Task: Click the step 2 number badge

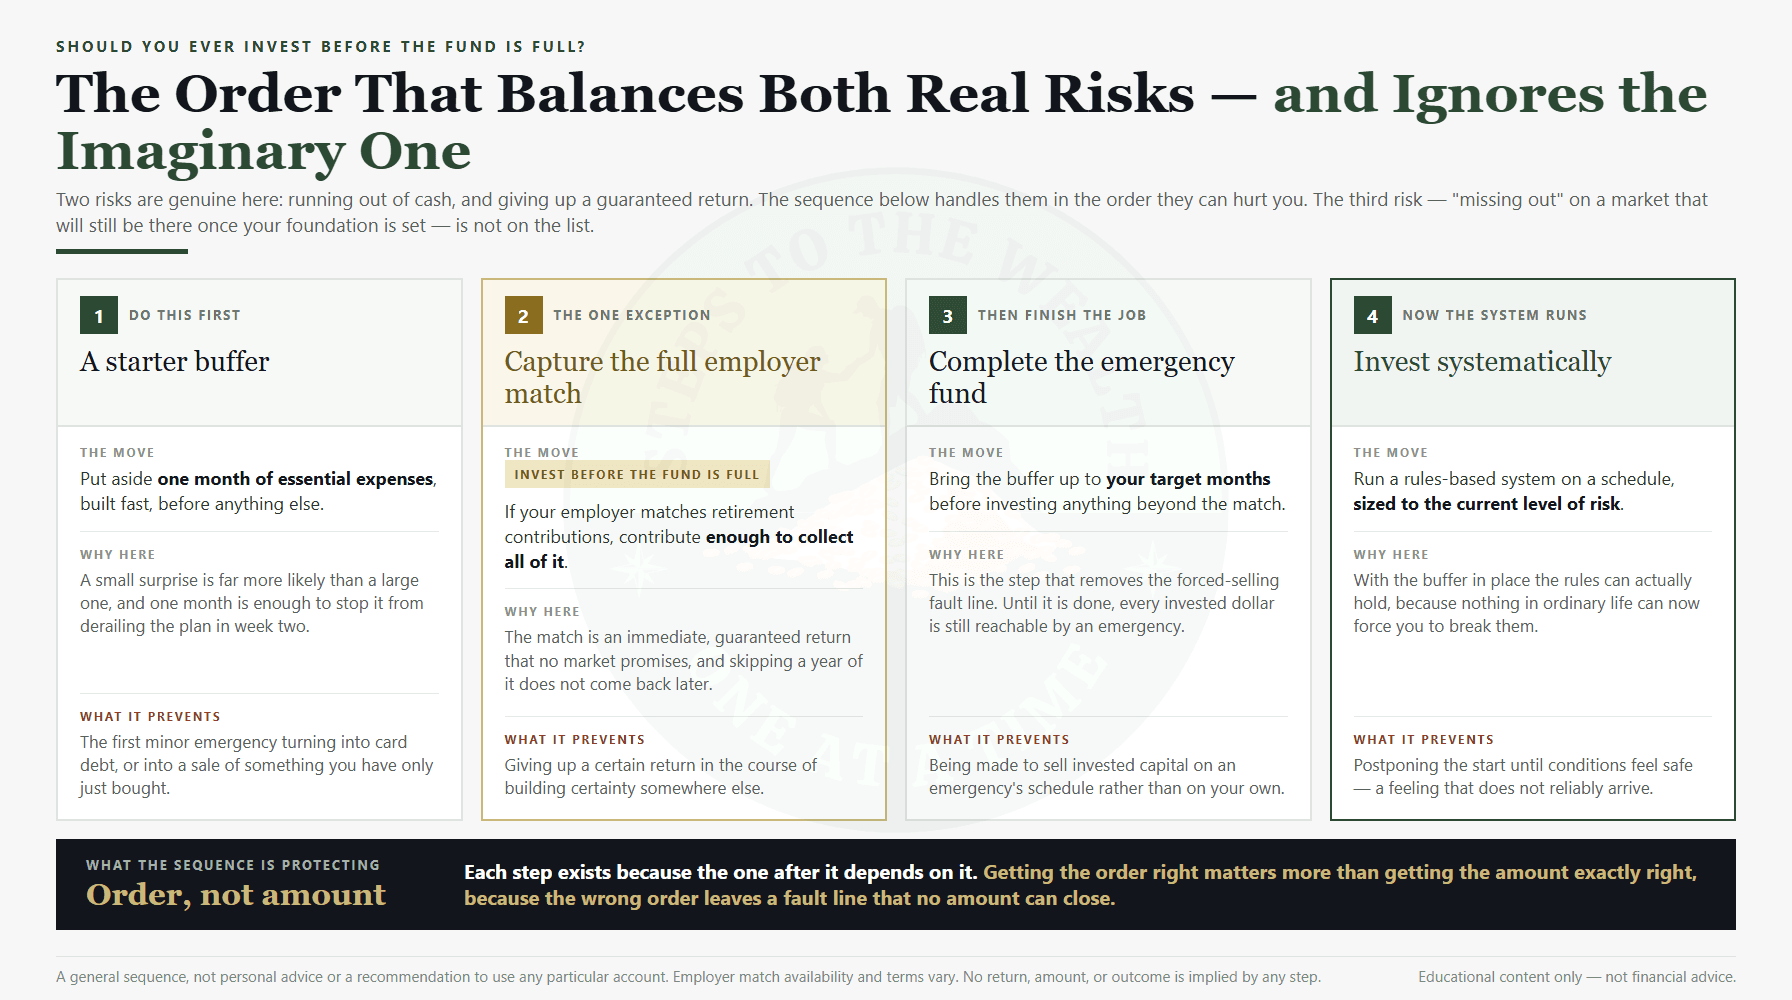Action: 523,316
